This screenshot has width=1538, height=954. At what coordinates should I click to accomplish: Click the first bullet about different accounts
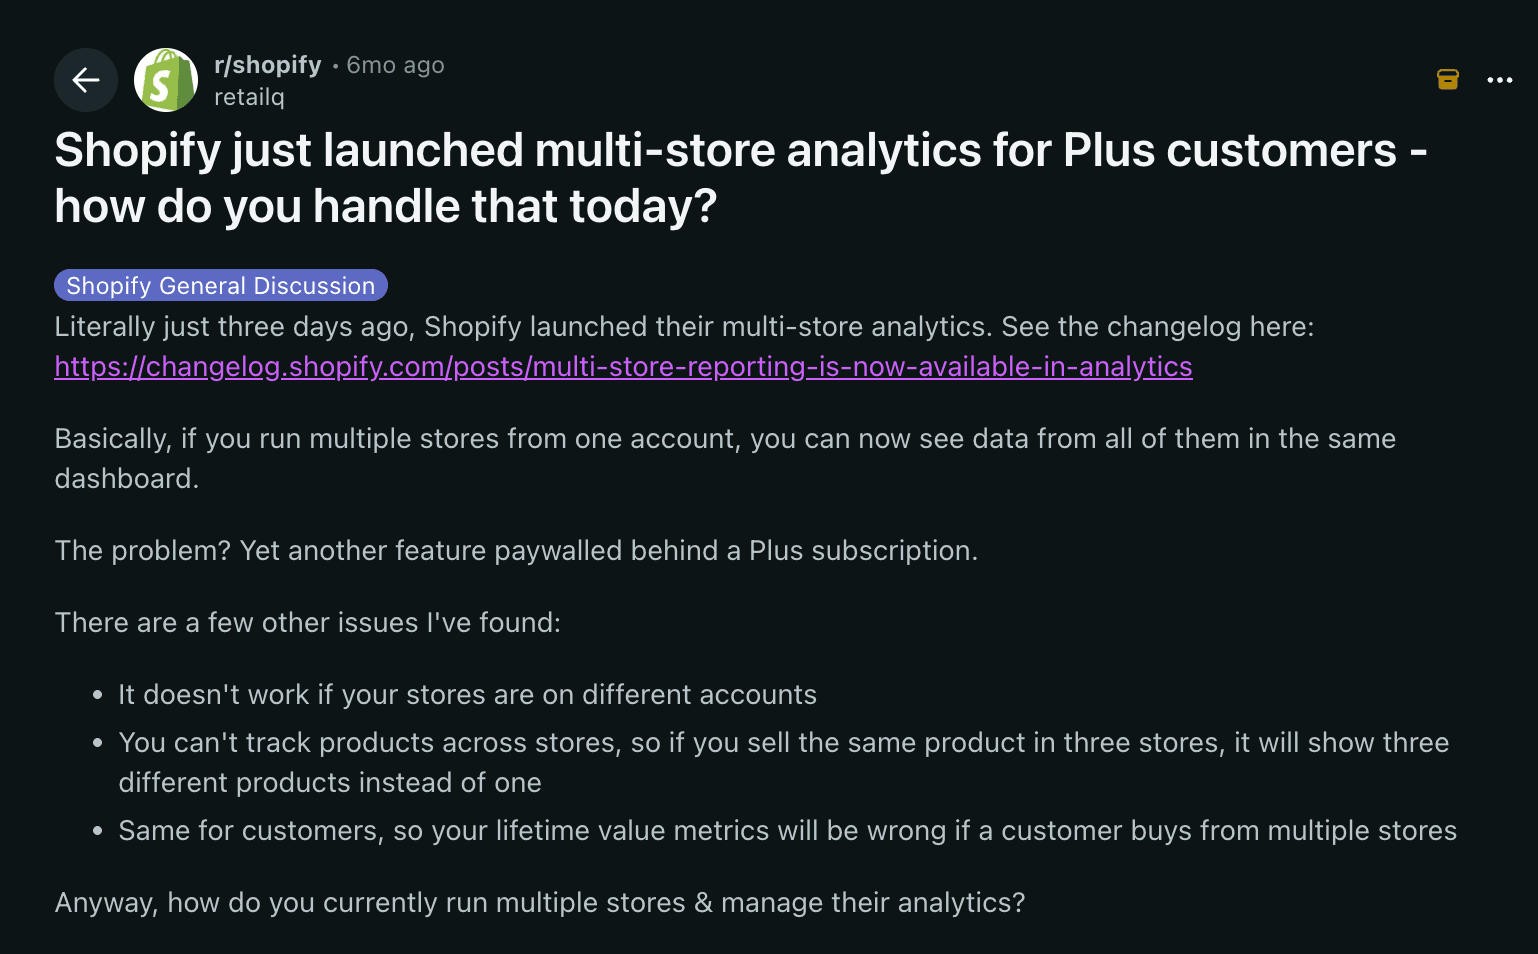tap(467, 694)
